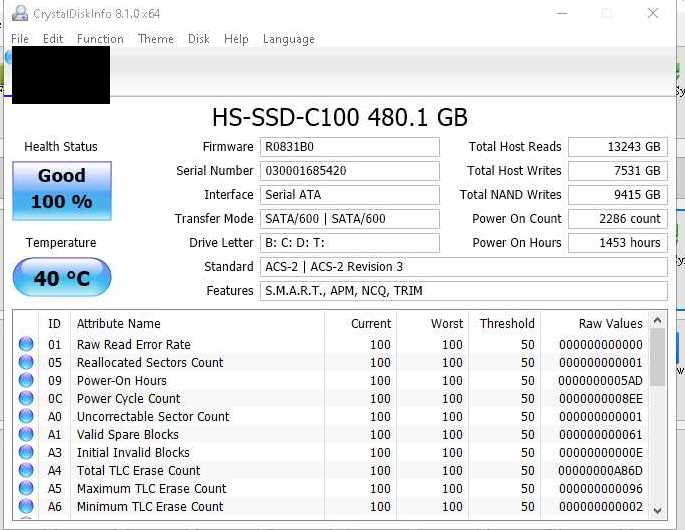Click the Features S.M.A.R.T. field
Image resolution: width=685 pixels, height=530 pixels.
coord(464,291)
